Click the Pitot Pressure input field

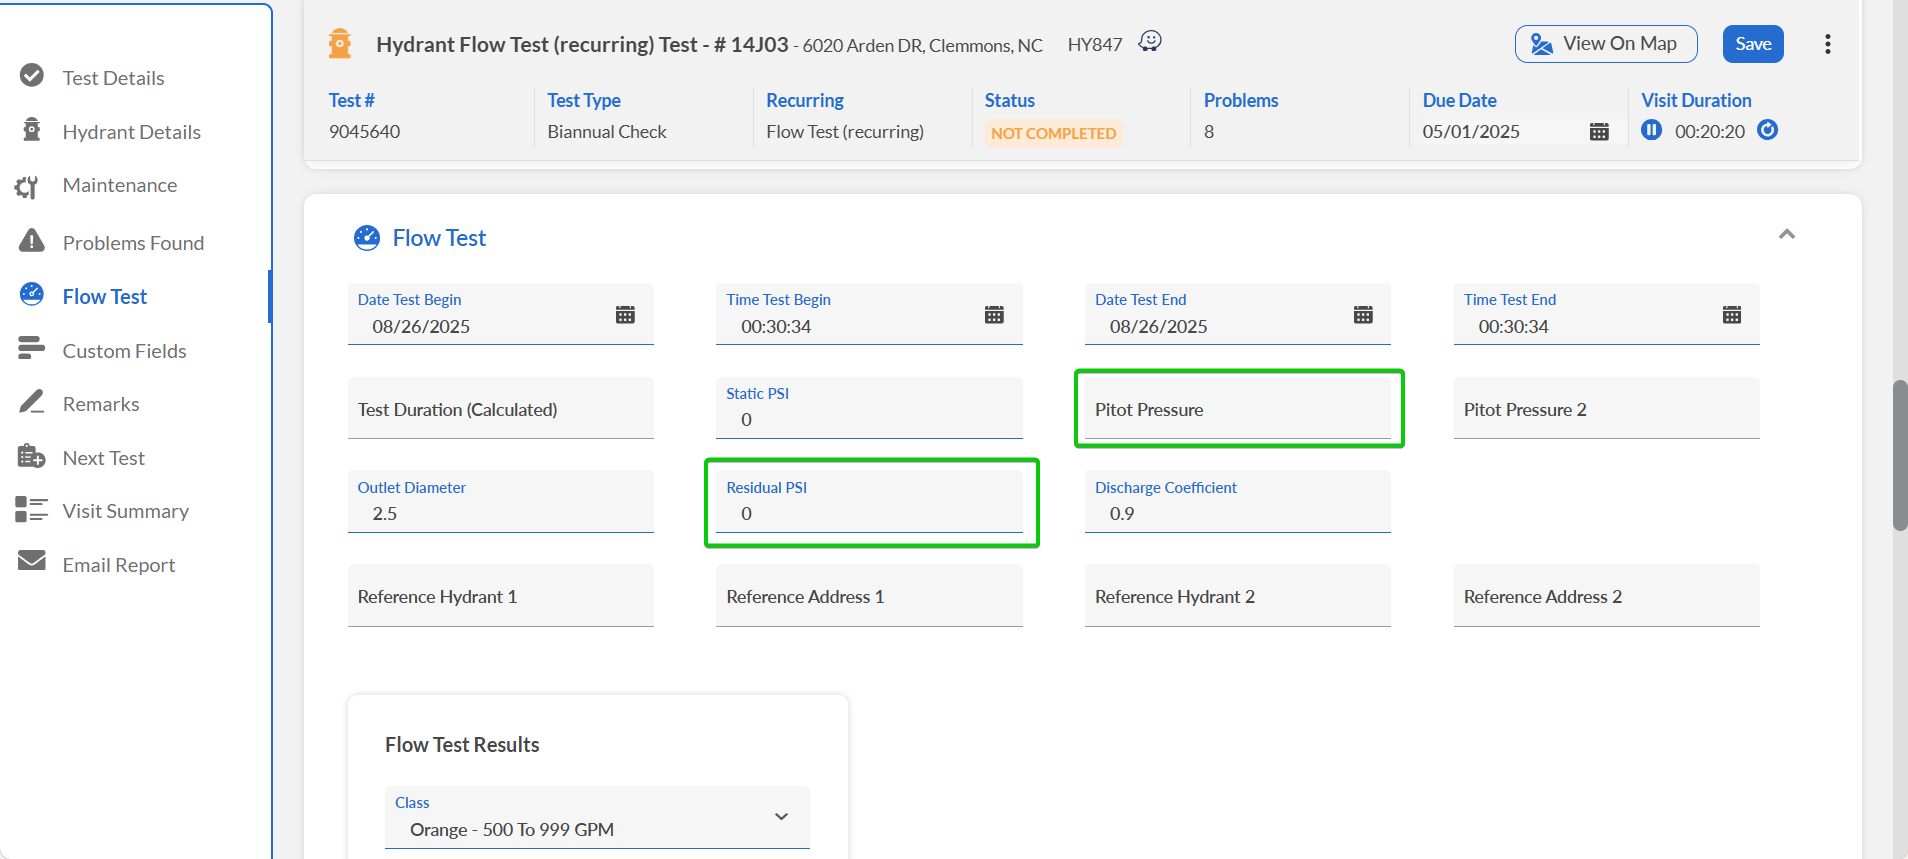pyautogui.click(x=1237, y=410)
